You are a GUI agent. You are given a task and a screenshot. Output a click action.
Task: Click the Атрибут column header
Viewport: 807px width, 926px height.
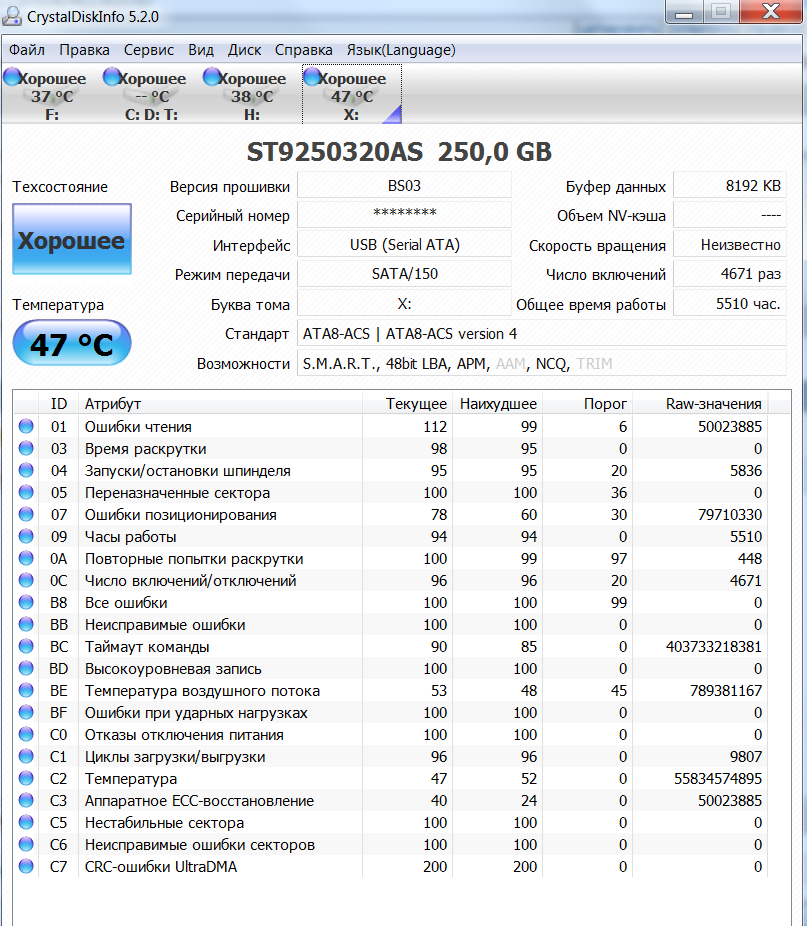(x=220, y=403)
